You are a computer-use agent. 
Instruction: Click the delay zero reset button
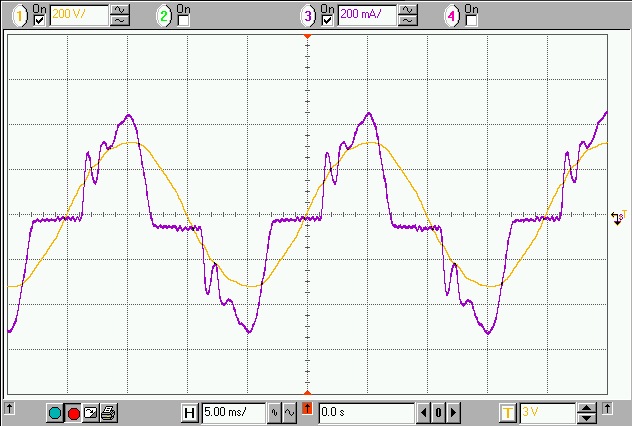tap(438, 412)
